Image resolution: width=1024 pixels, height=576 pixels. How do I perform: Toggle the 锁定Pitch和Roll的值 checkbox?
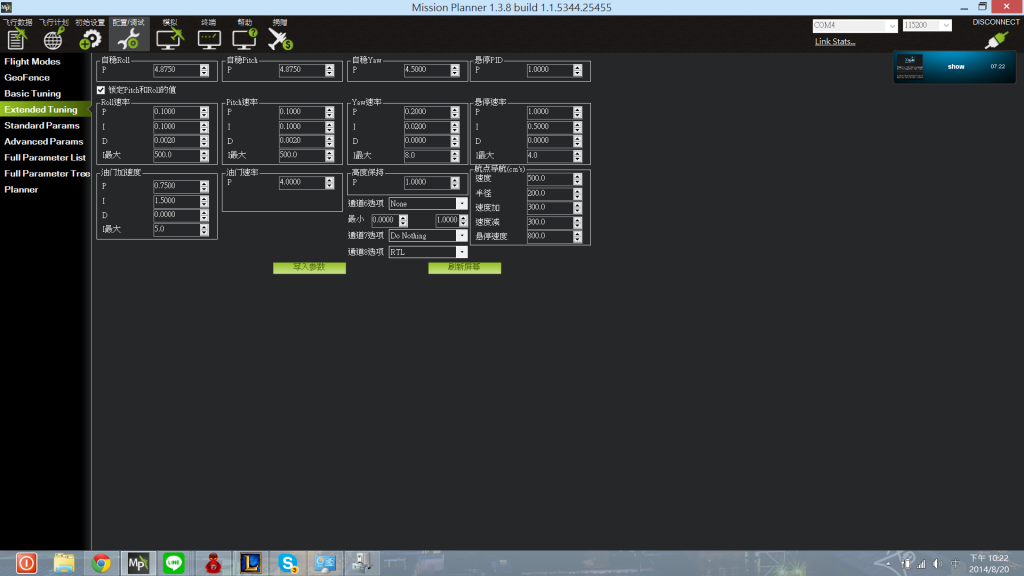101,90
